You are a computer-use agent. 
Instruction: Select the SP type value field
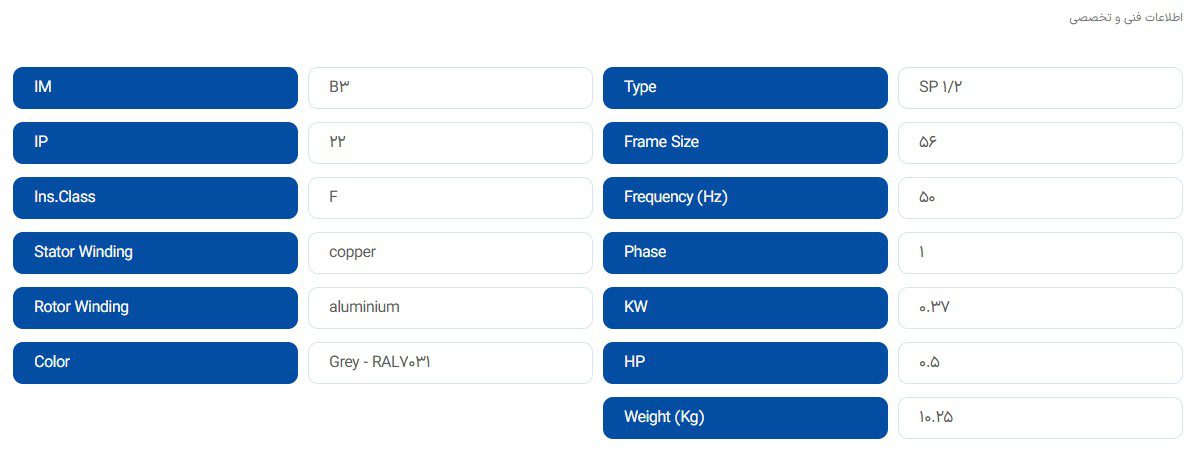pyautogui.click(x=1040, y=88)
